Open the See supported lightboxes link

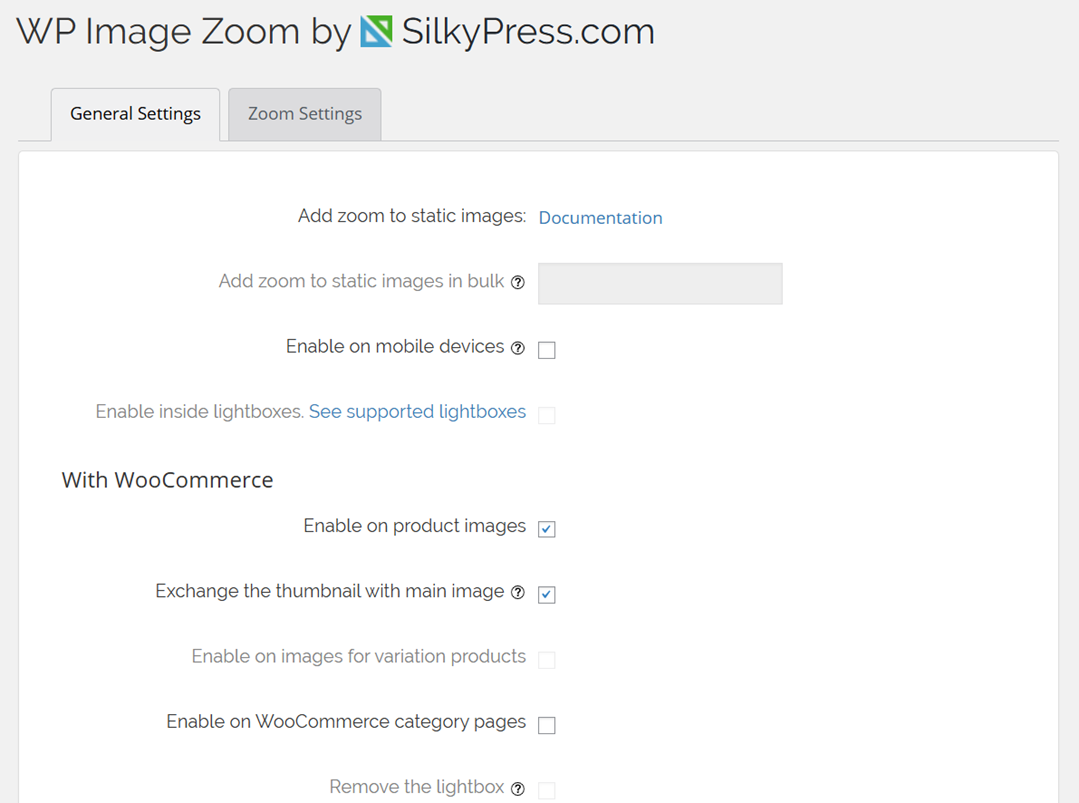(417, 412)
